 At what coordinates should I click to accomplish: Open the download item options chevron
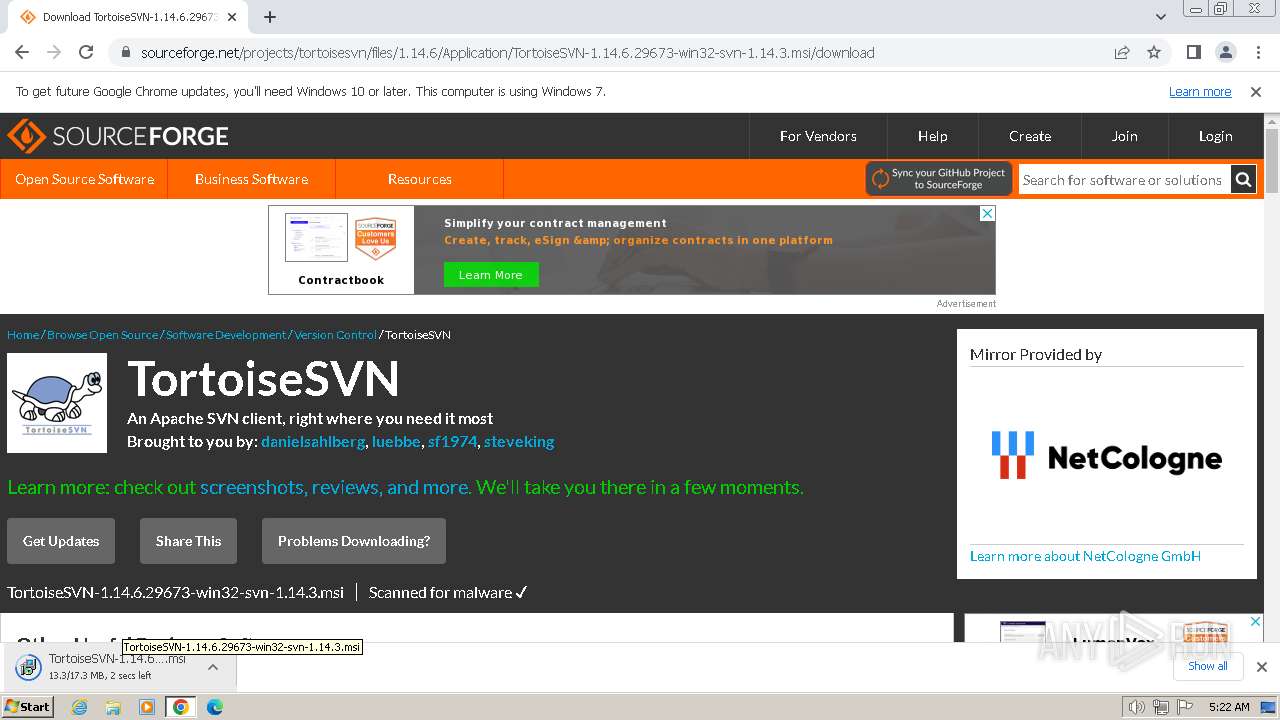click(x=213, y=667)
